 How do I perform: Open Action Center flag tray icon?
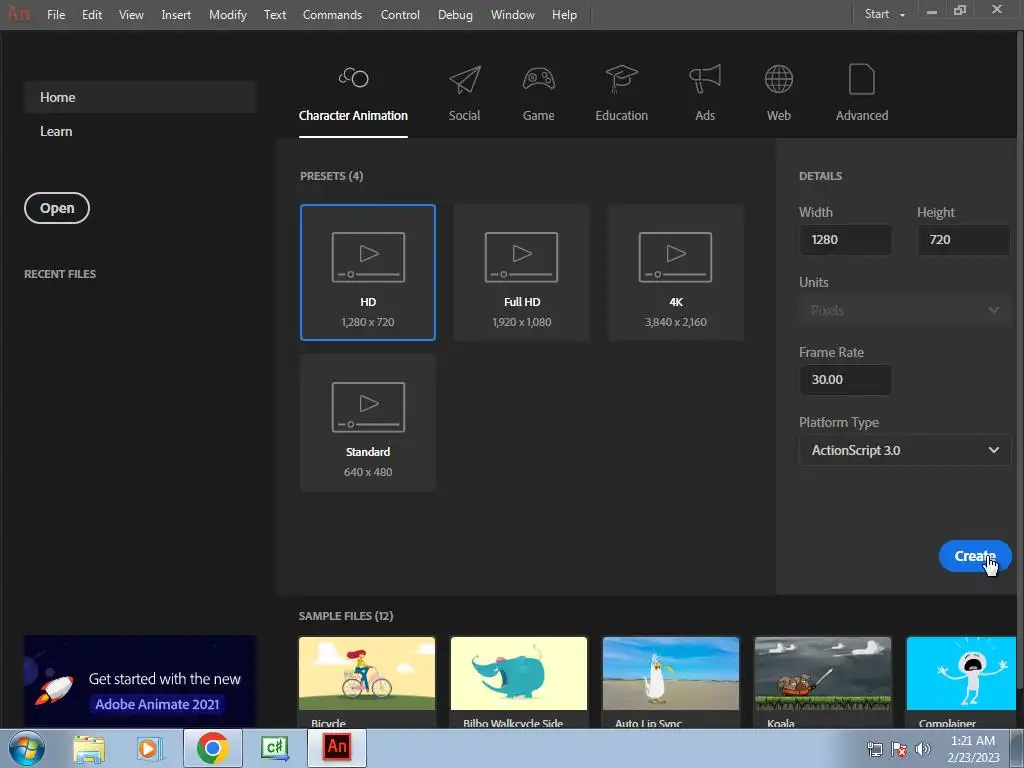(x=899, y=749)
